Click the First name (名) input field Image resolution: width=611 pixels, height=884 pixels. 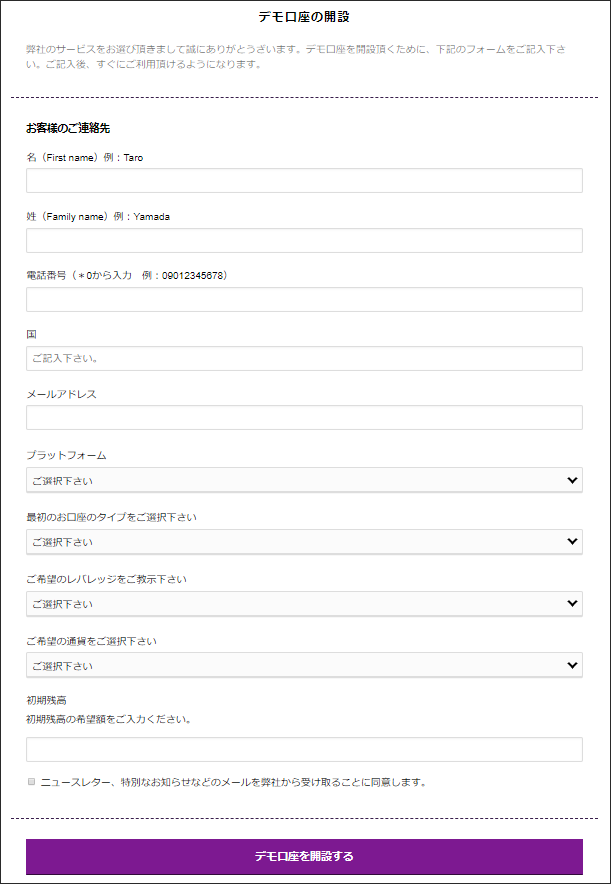[x=304, y=180]
